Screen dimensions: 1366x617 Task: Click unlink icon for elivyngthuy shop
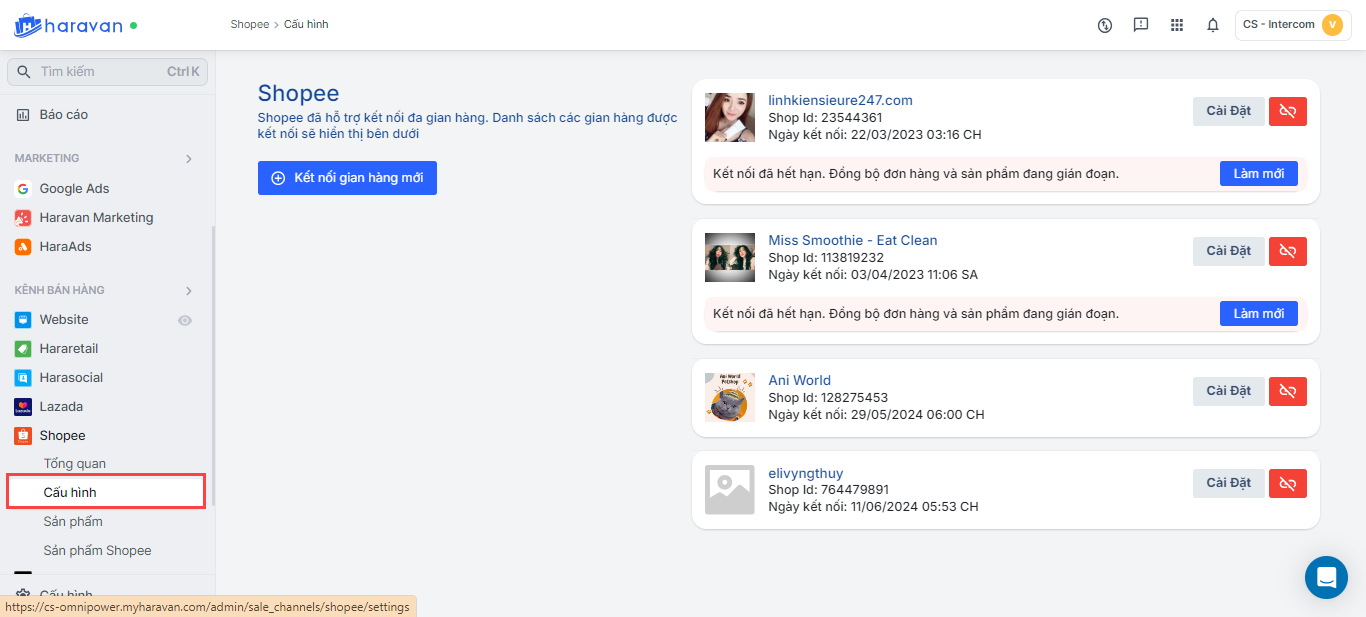pyautogui.click(x=1287, y=483)
